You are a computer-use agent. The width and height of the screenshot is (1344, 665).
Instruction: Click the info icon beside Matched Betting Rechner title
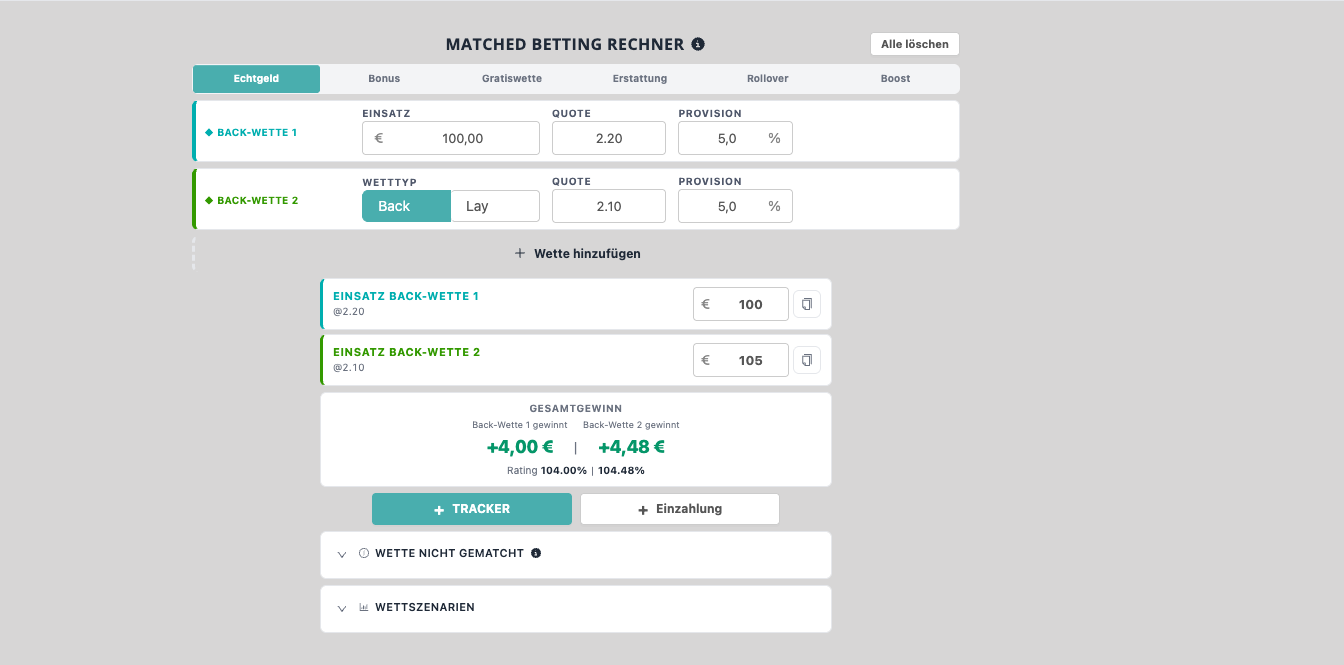698,44
